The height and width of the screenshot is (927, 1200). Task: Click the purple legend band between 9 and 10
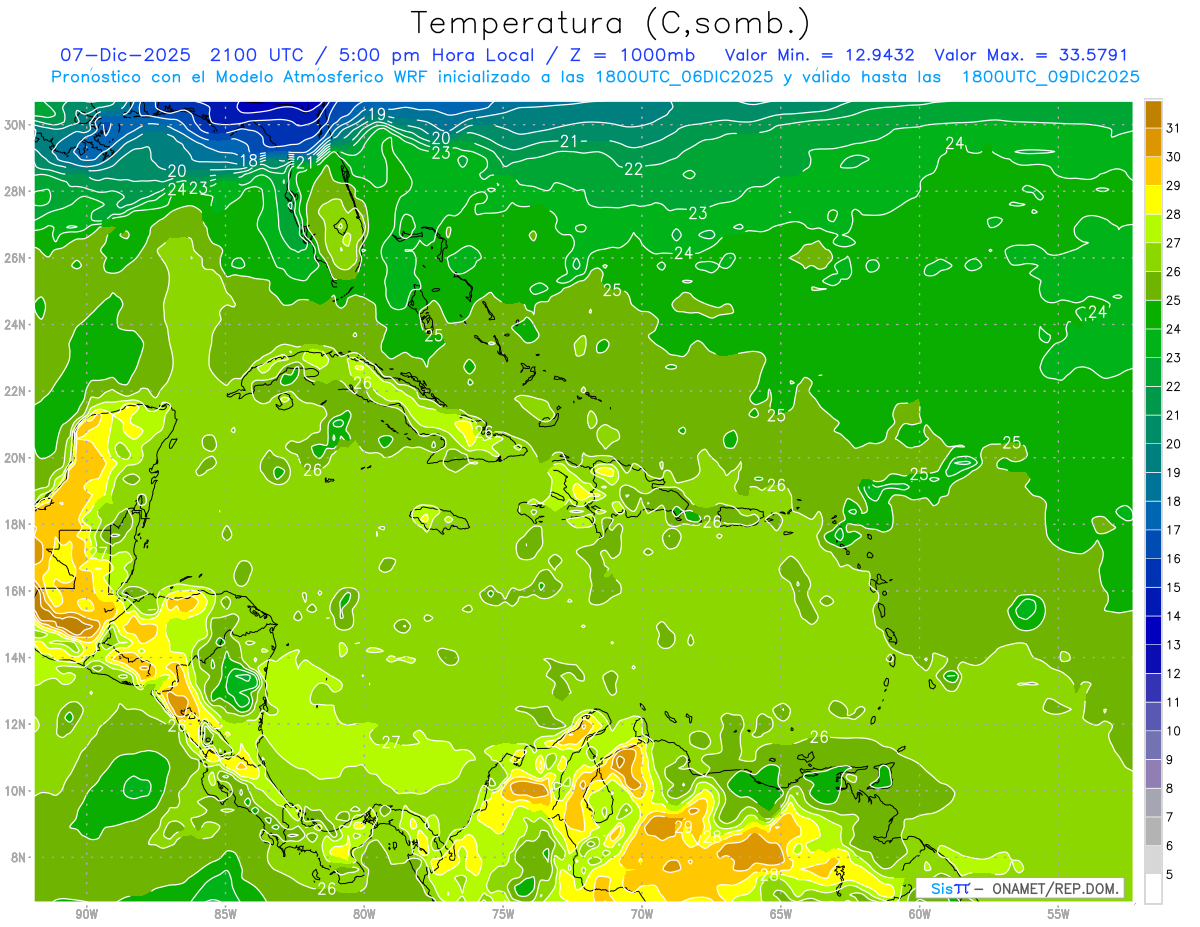tap(1153, 745)
